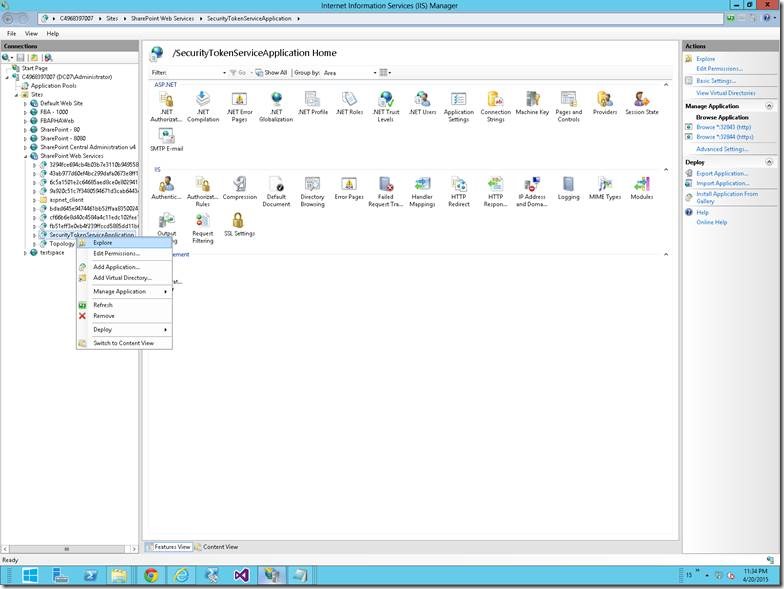Screen dimensions: 784x589
Task: Open .NET Trust Levels icon
Action: (x=386, y=106)
